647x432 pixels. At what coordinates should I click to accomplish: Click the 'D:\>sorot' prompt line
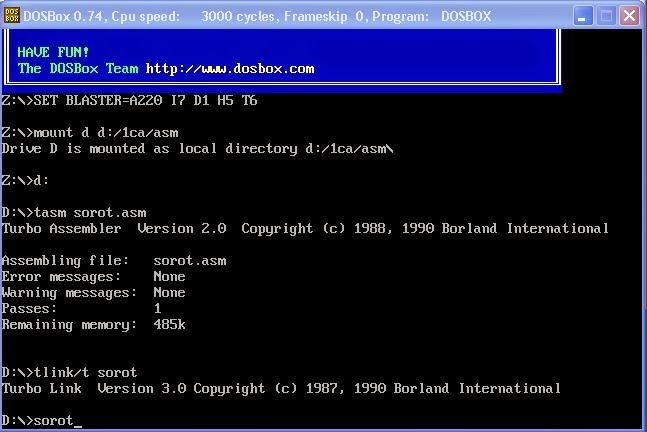tap(42, 420)
